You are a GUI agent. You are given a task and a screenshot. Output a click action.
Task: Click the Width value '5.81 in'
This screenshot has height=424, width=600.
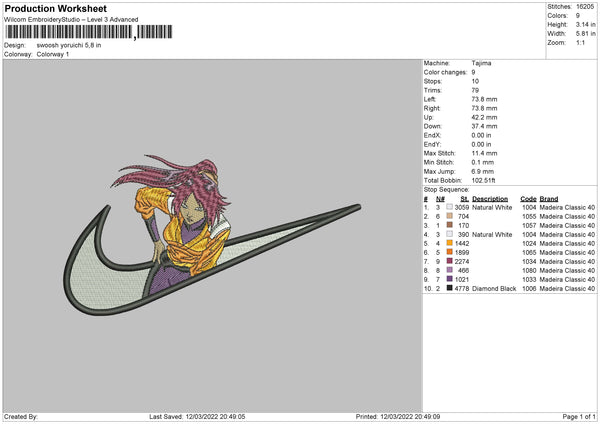pos(585,34)
